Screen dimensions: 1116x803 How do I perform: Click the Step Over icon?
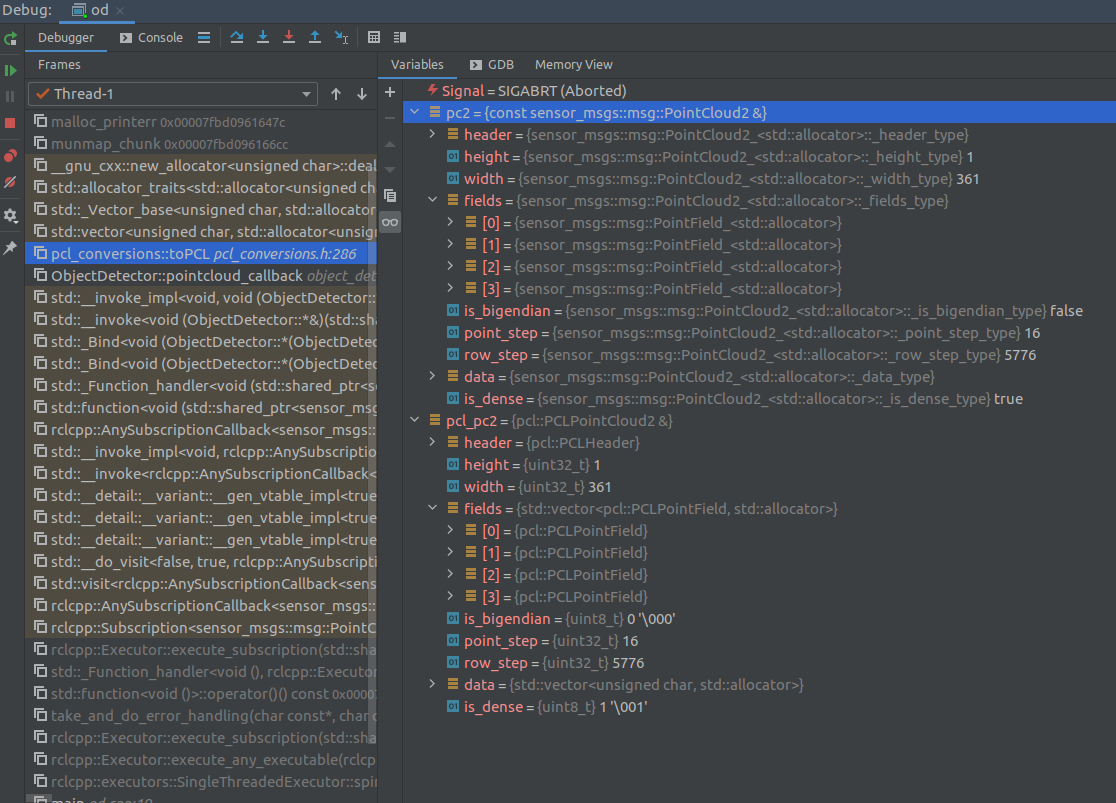pyautogui.click(x=238, y=37)
